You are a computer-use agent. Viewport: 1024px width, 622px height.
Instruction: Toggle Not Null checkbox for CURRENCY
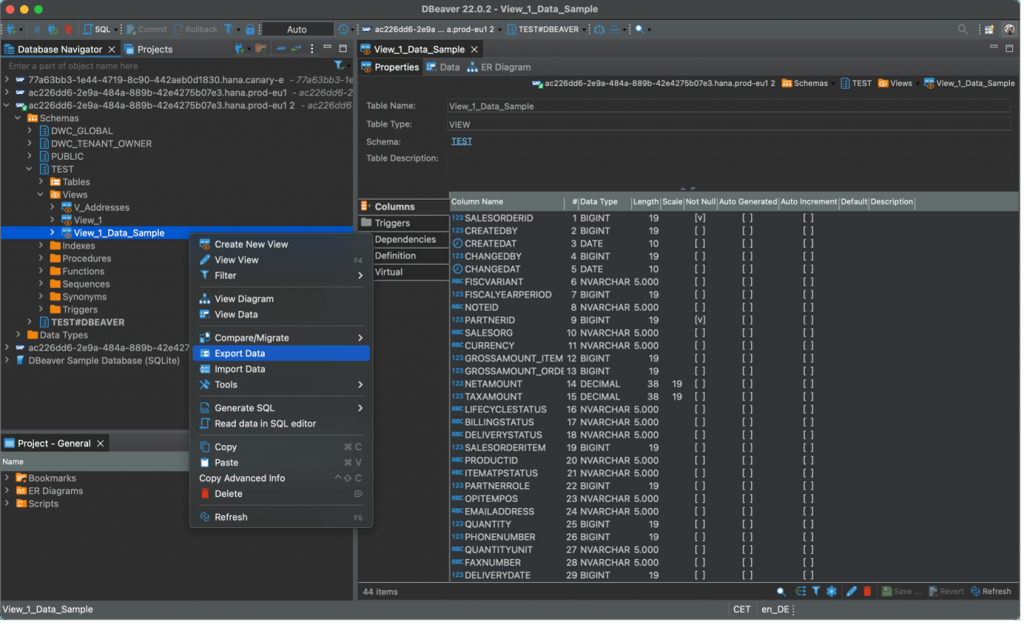tap(700, 346)
